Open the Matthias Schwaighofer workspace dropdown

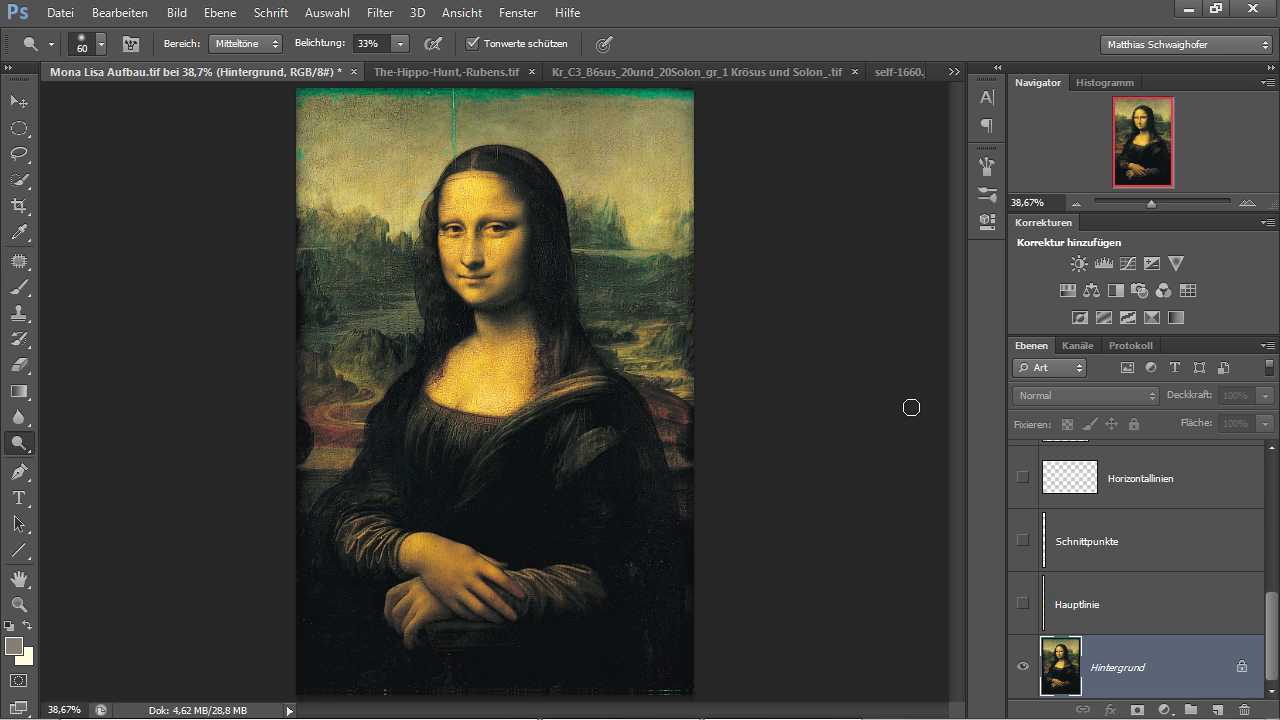[1186, 45]
